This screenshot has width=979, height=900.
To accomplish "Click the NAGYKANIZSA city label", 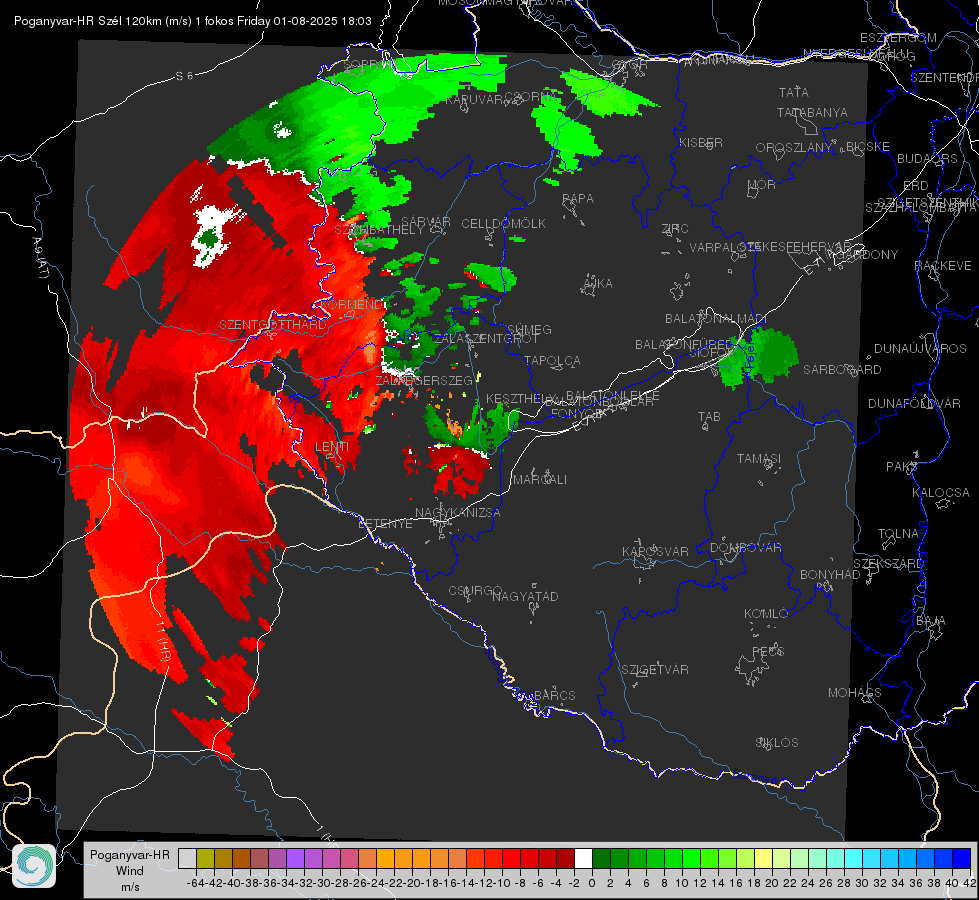I will click(x=458, y=513).
